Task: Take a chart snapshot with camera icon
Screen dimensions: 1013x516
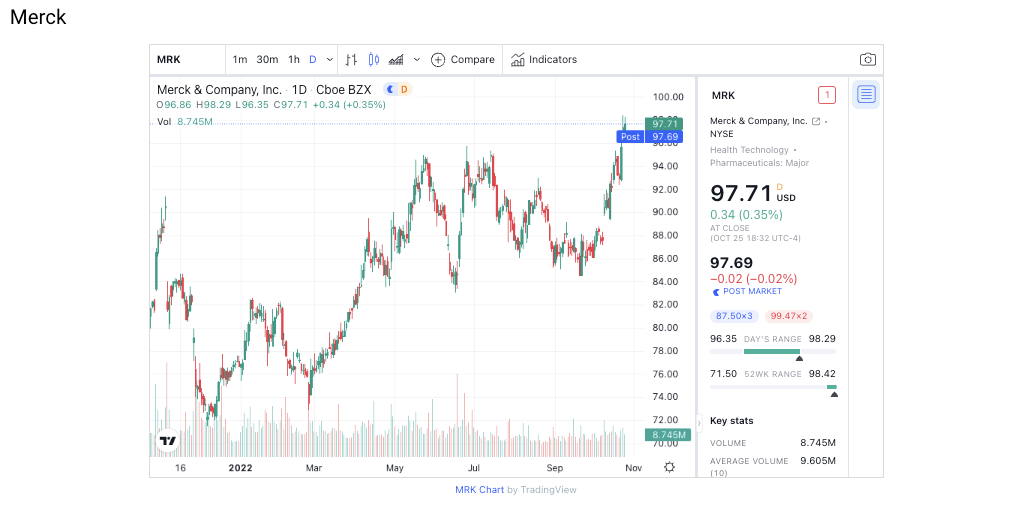Action: point(868,59)
